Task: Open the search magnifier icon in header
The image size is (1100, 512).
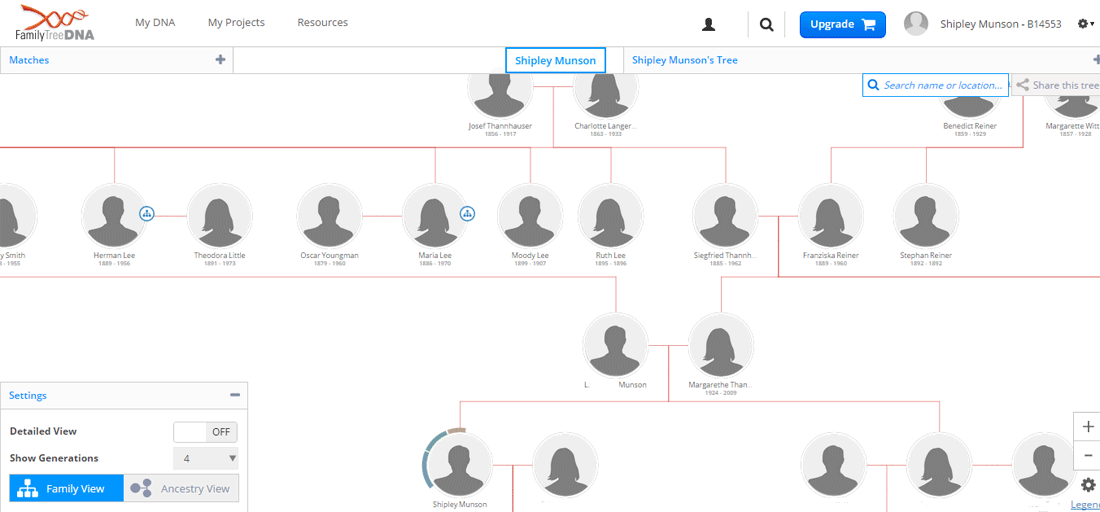Action: 767,25
